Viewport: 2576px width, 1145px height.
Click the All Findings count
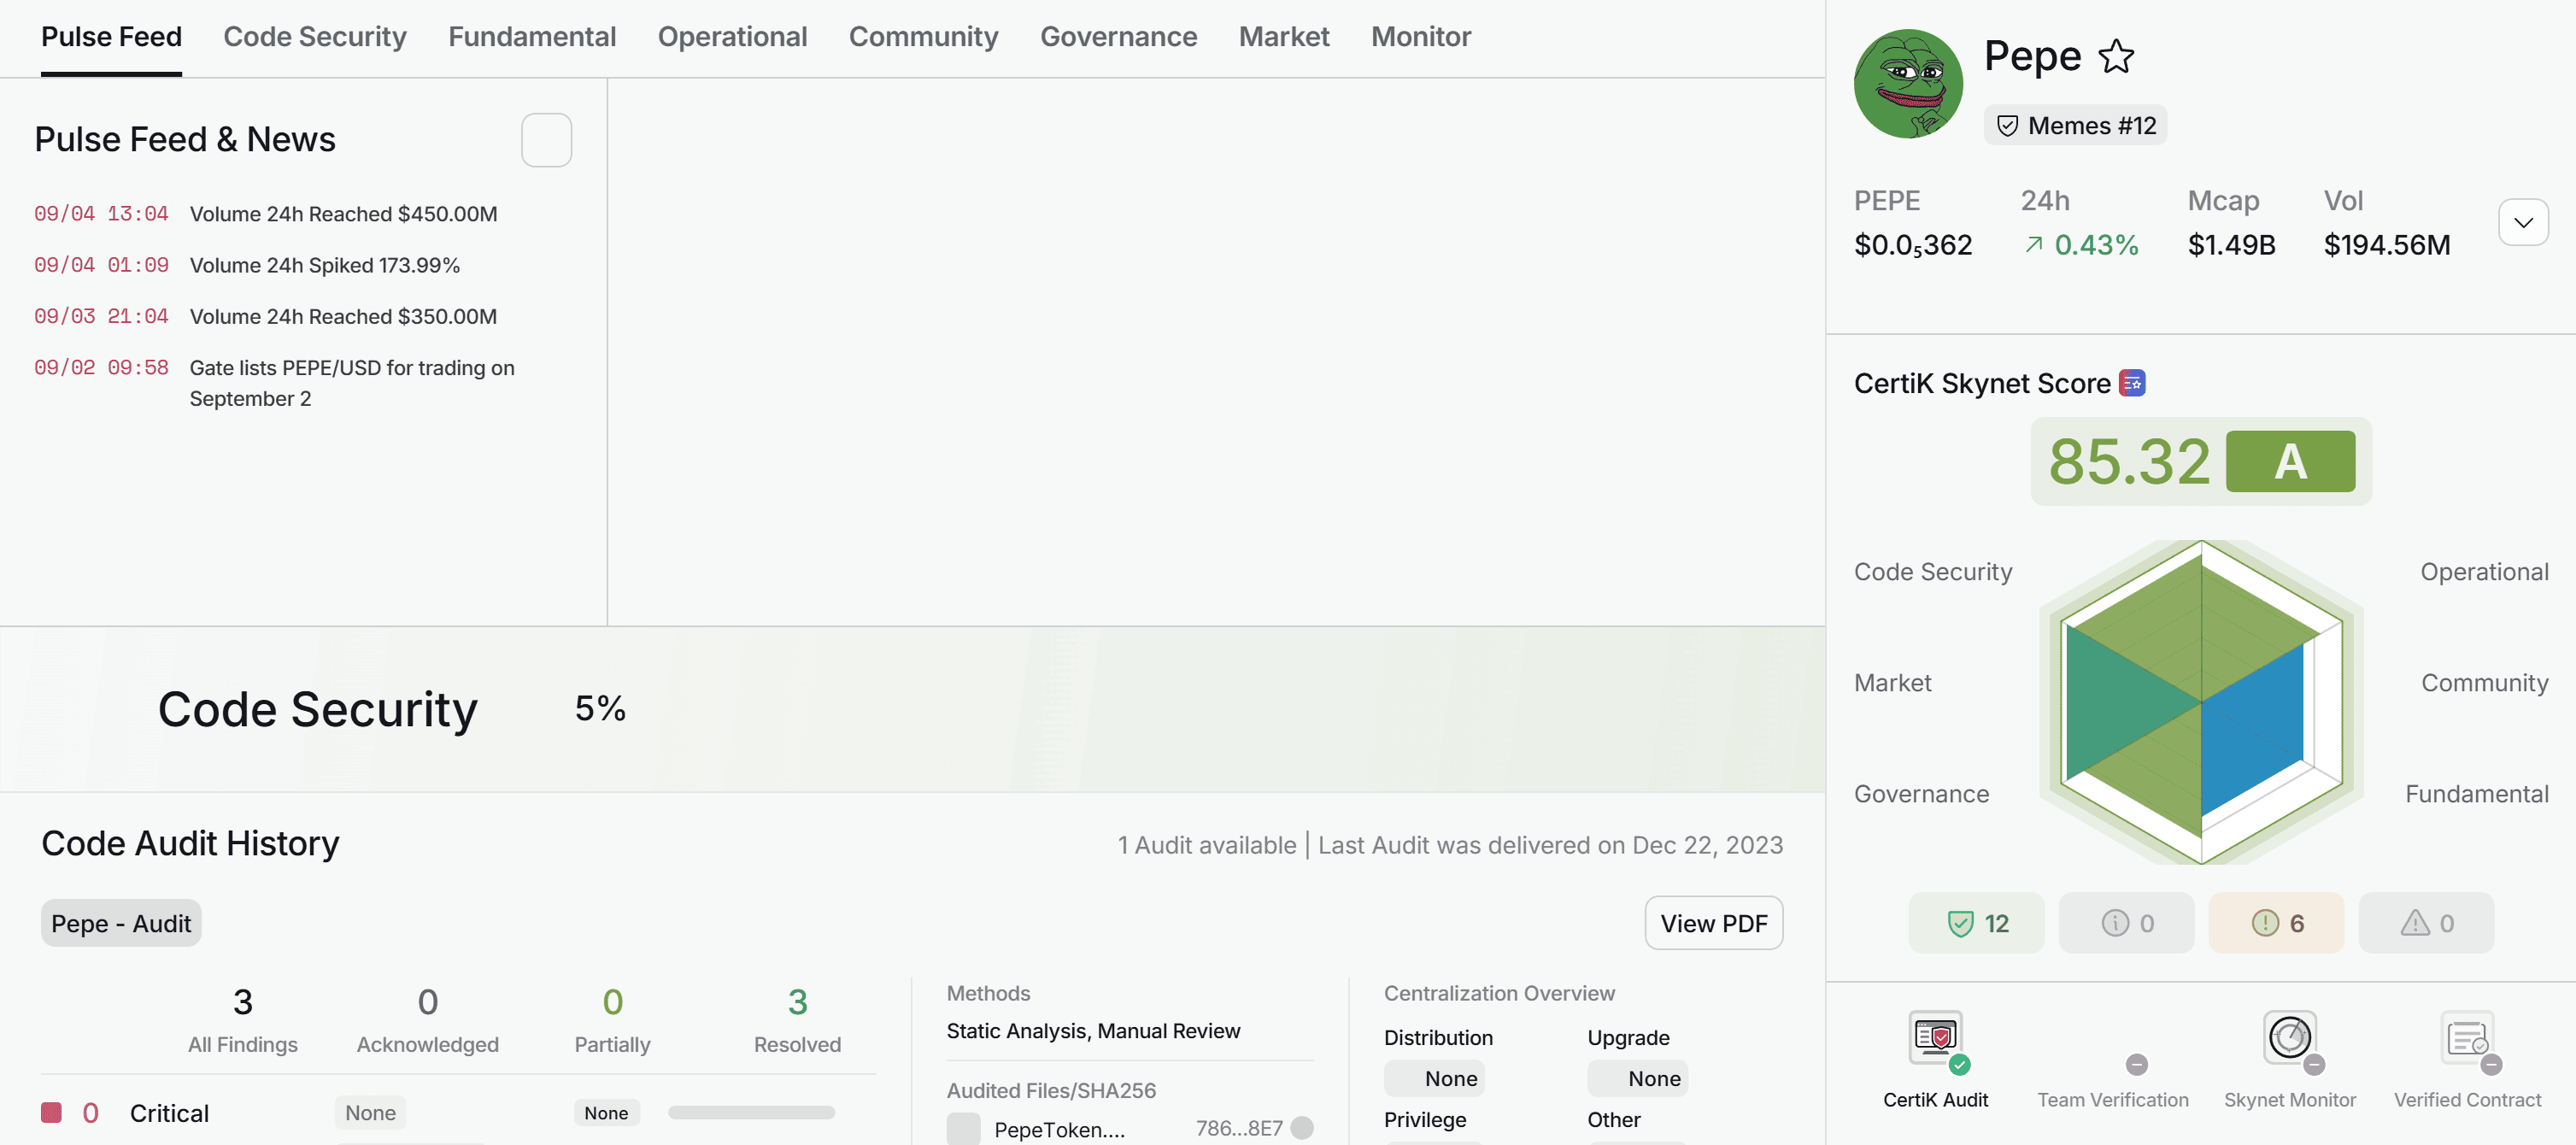click(243, 1001)
